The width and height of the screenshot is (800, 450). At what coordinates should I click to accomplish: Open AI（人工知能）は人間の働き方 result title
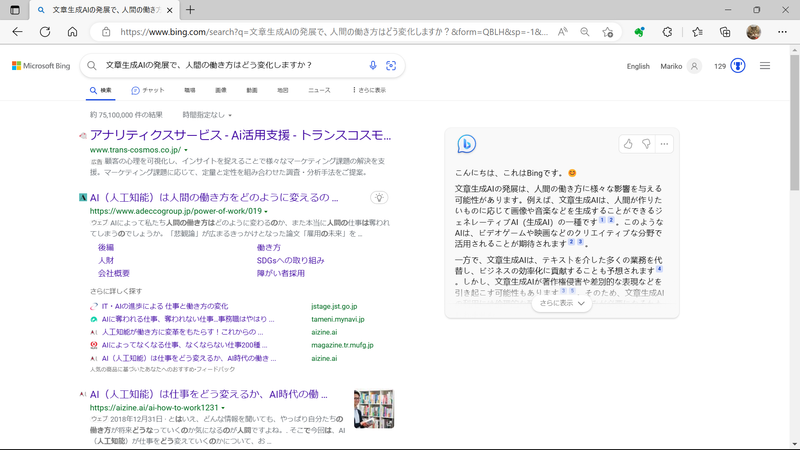pos(214,197)
